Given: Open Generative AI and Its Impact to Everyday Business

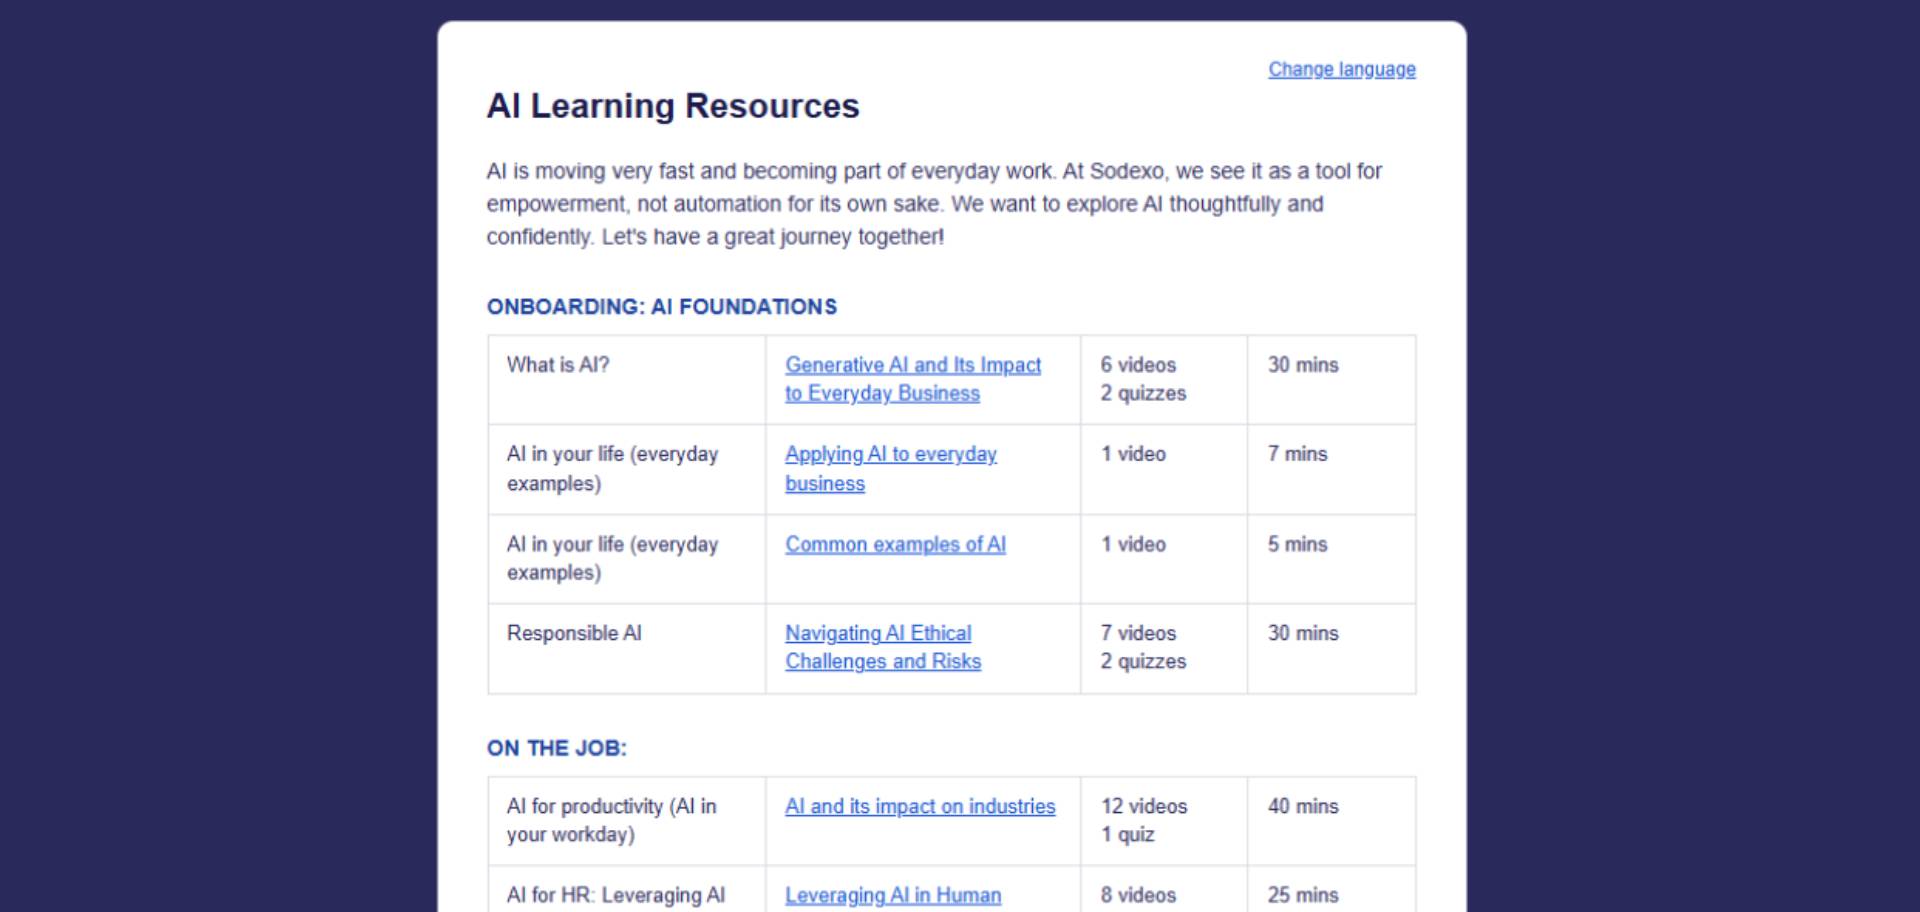Looking at the screenshot, I should click(913, 379).
